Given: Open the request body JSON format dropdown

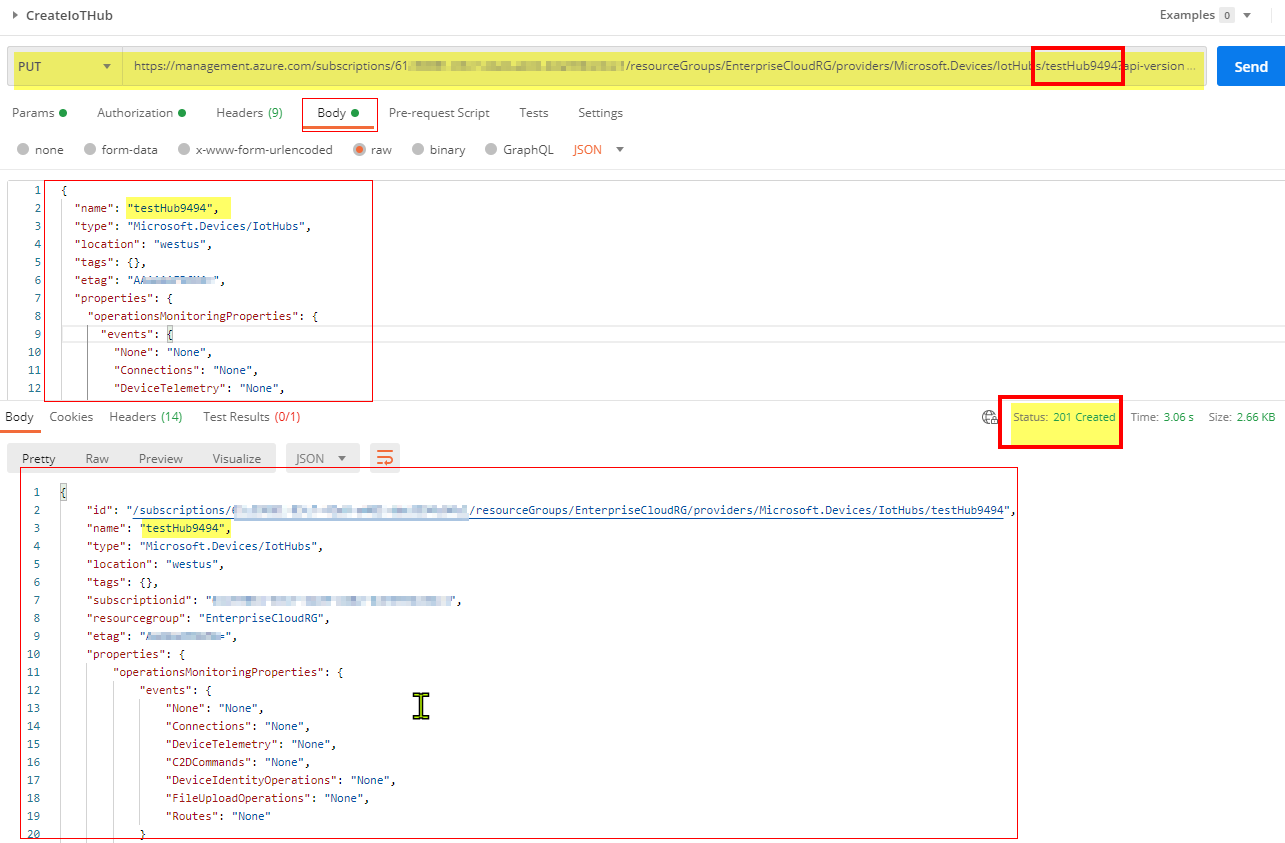Looking at the screenshot, I should tap(595, 149).
